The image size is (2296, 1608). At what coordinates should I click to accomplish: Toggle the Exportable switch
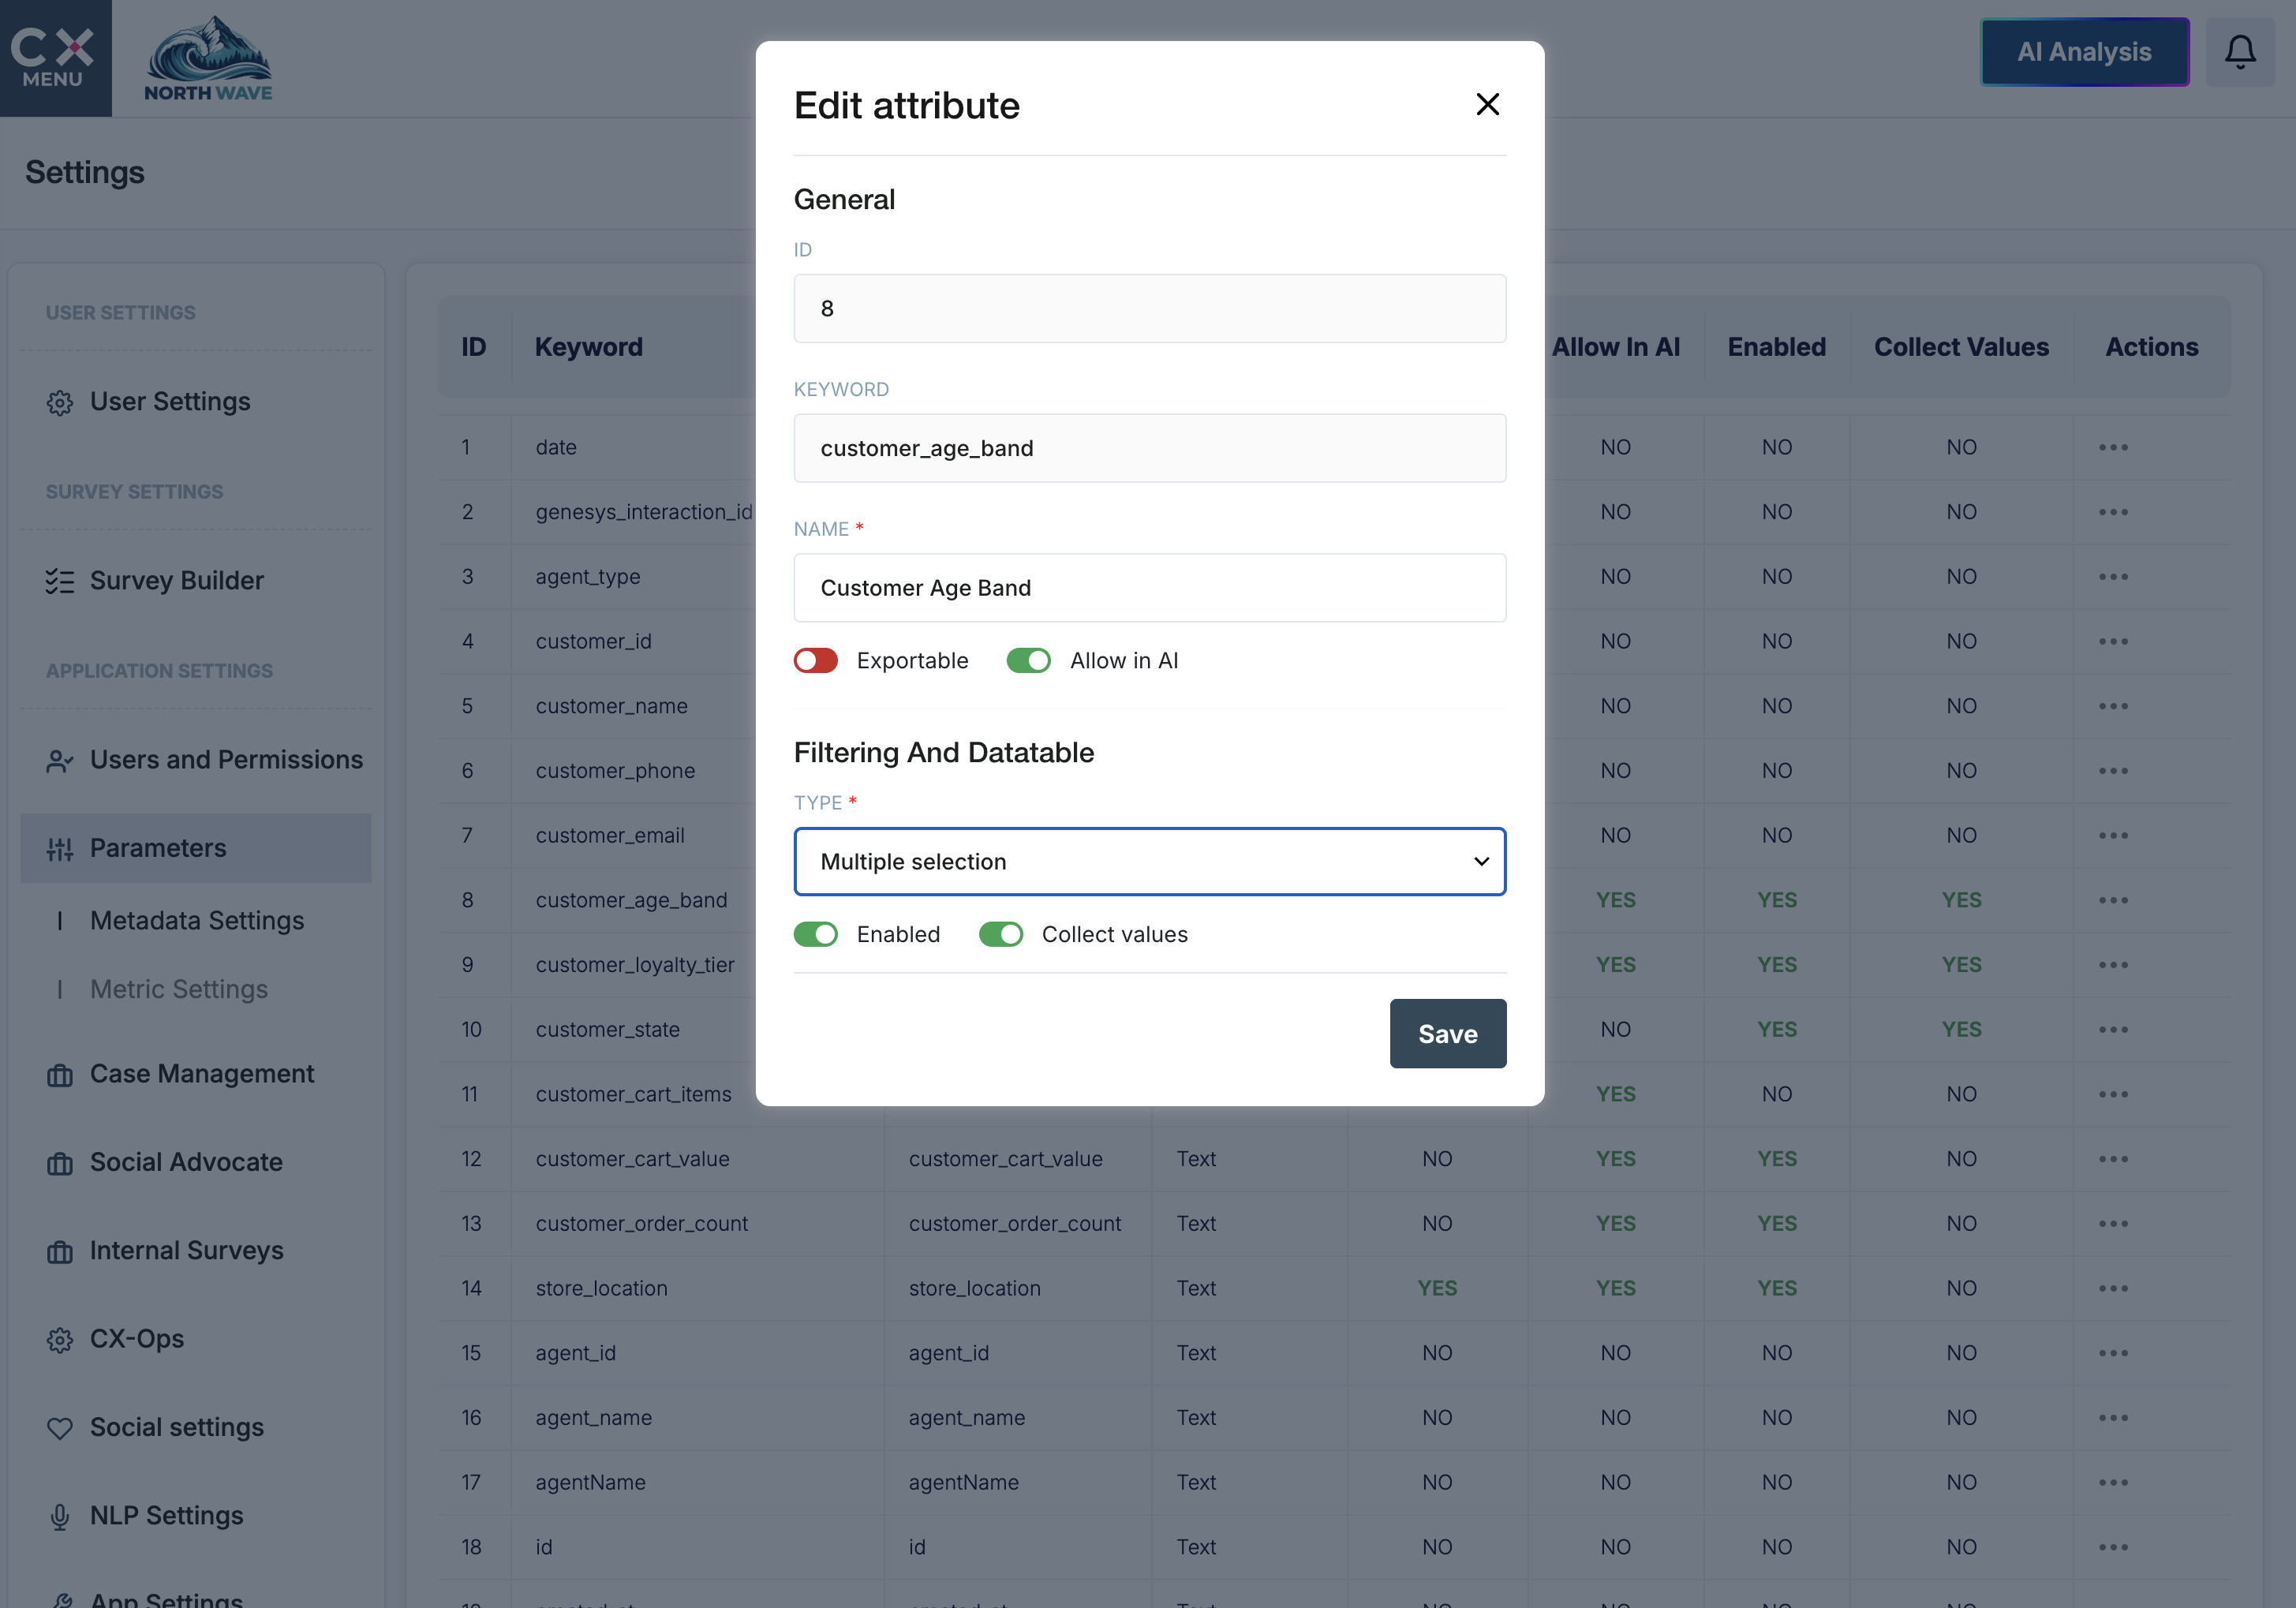[815, 660]
